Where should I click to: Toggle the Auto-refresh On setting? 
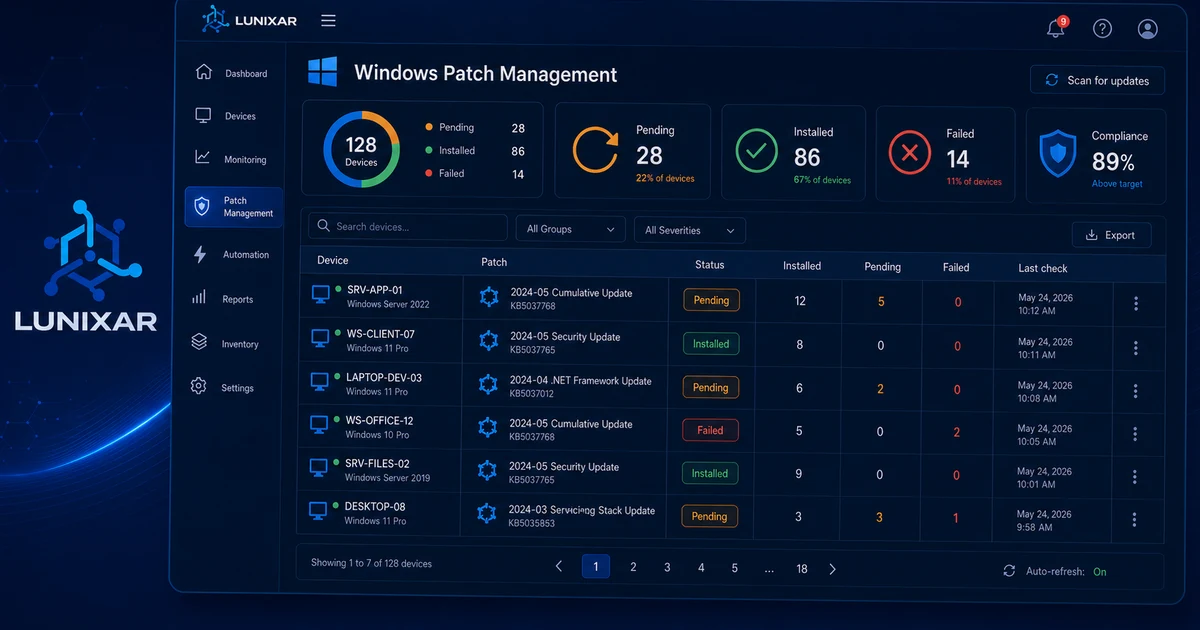[1100, 572]
